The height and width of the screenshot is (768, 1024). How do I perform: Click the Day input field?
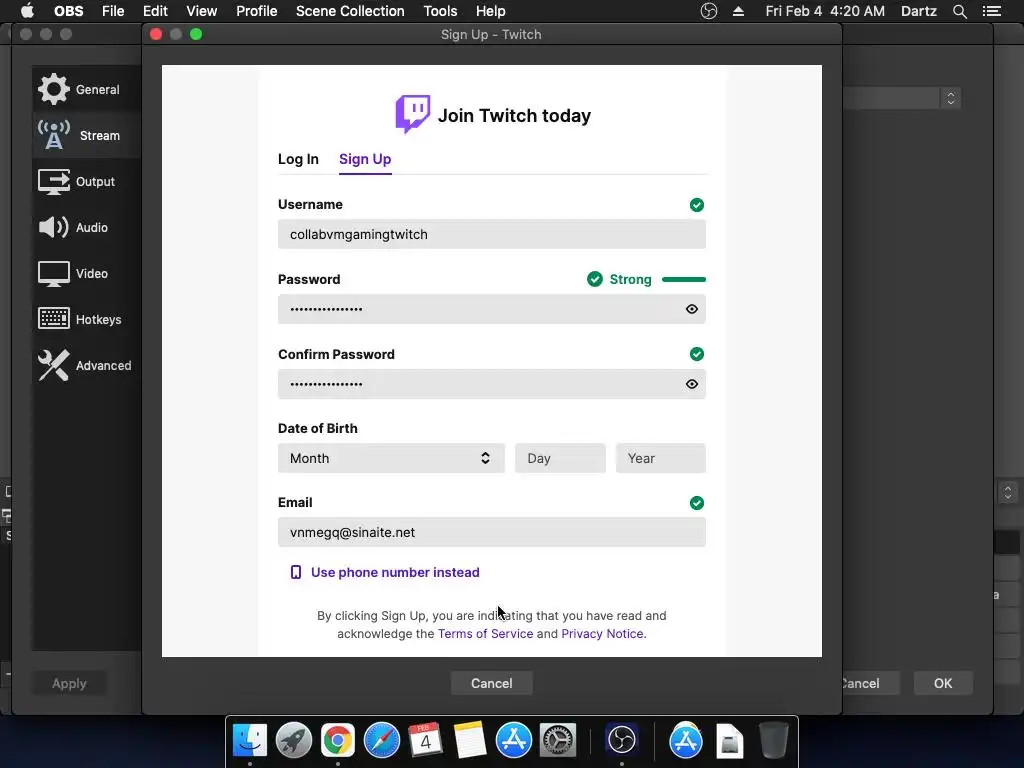pyautogui.click(x=560, y=458)
